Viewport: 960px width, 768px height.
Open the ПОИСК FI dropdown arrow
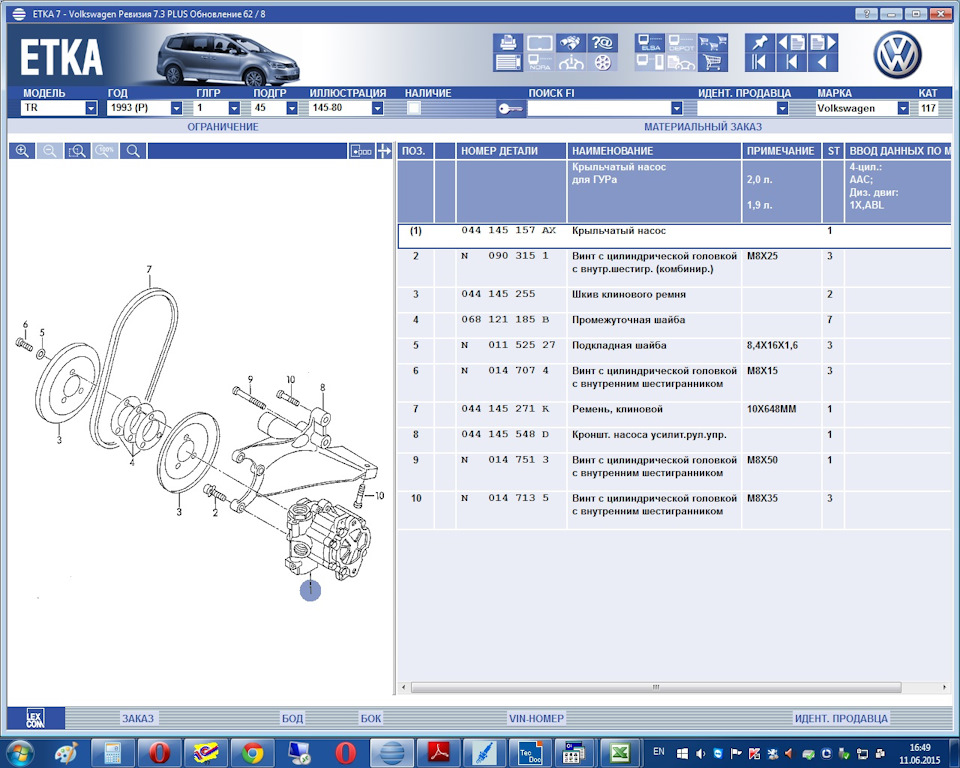point(677,108)
